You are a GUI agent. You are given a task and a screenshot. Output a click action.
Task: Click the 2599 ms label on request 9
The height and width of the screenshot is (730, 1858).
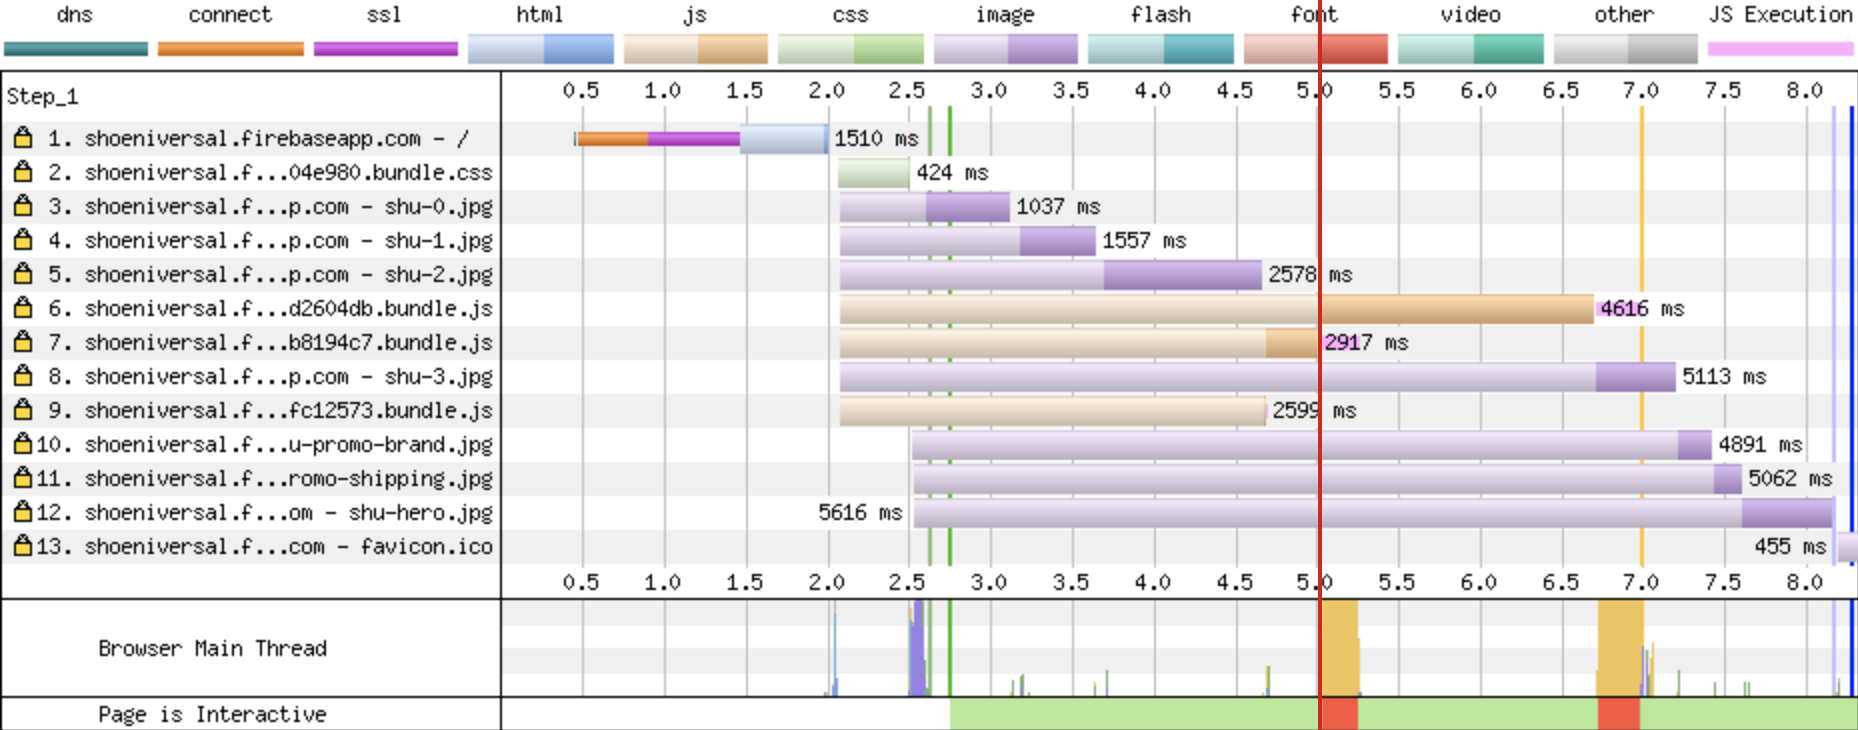1314,410
